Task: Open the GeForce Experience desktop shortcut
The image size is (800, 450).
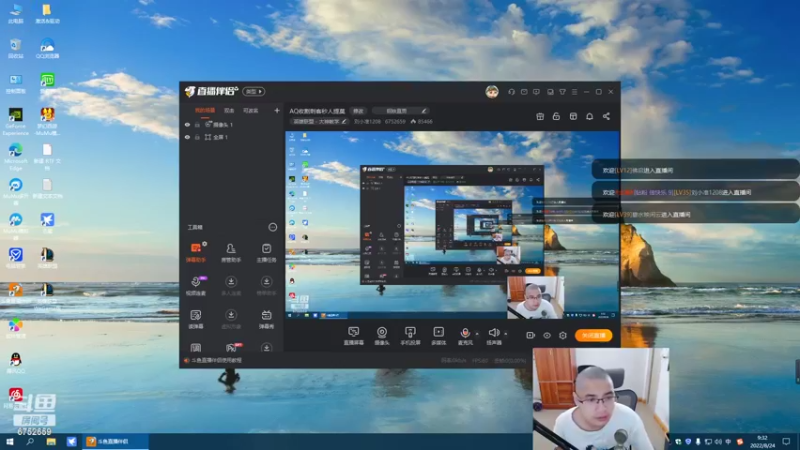Action: [x=15, y=121]
